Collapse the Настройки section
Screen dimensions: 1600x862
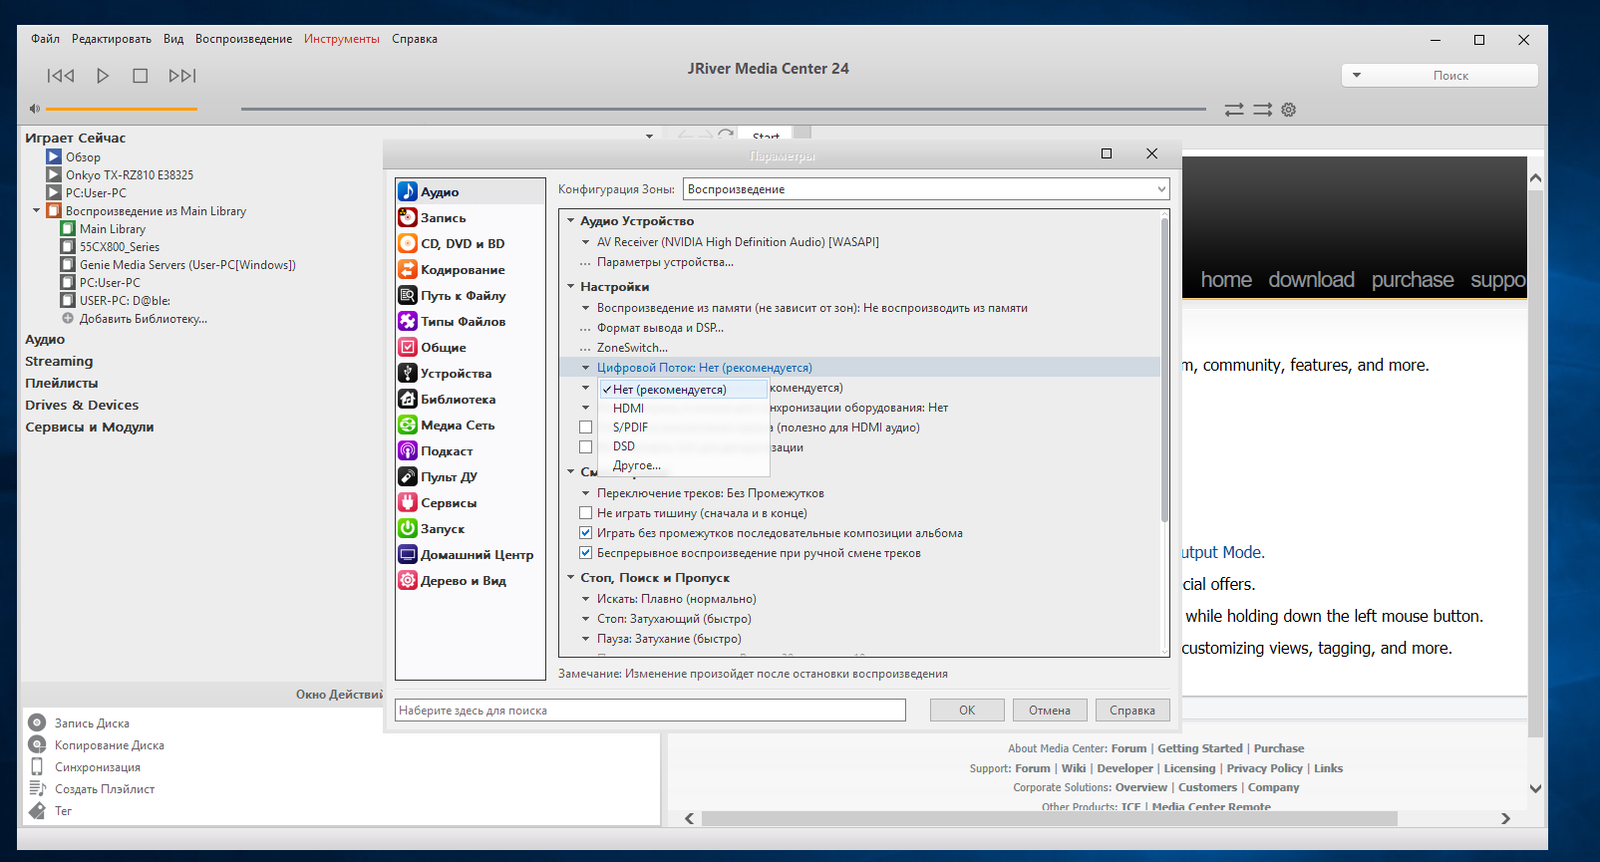(x=571, y=287)
